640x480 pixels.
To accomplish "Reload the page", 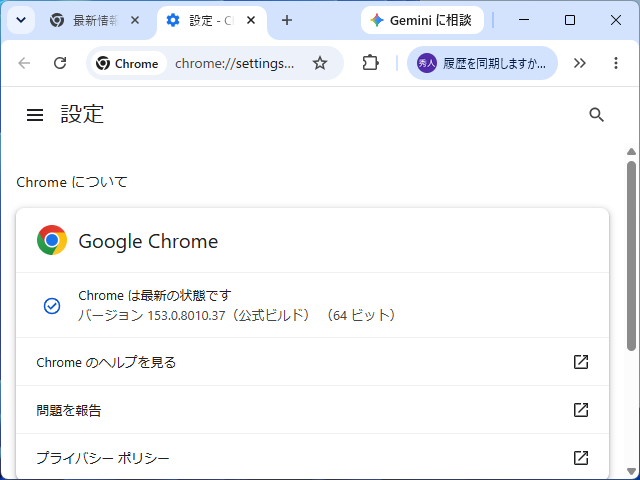I will pos(60,63).
